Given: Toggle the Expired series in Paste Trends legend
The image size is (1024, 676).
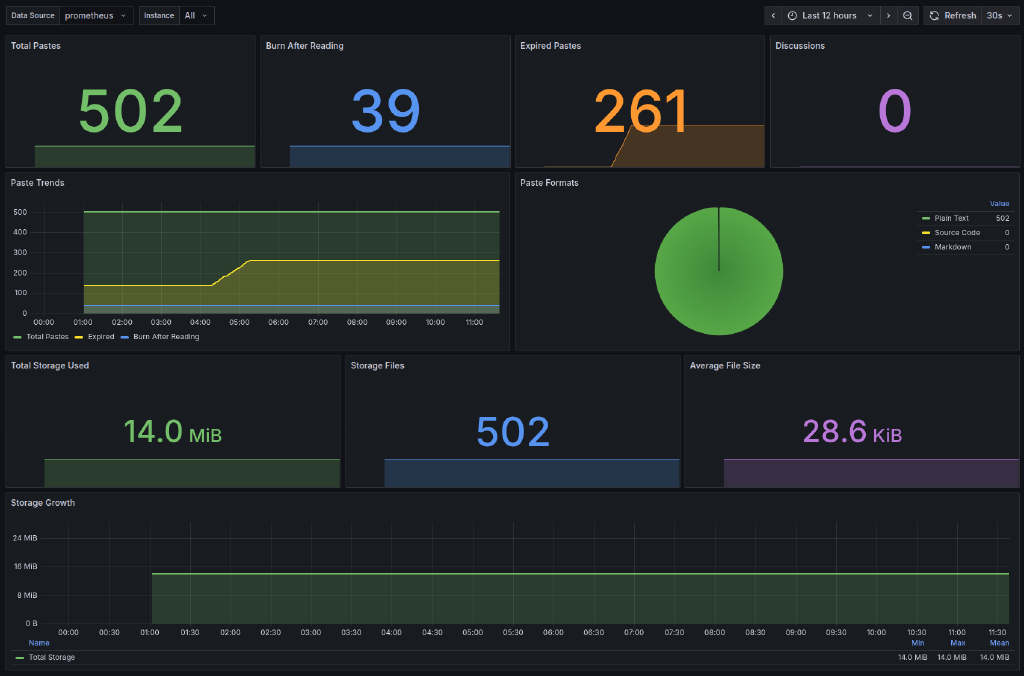Looking at the screenshot, I should click(100, 336).
